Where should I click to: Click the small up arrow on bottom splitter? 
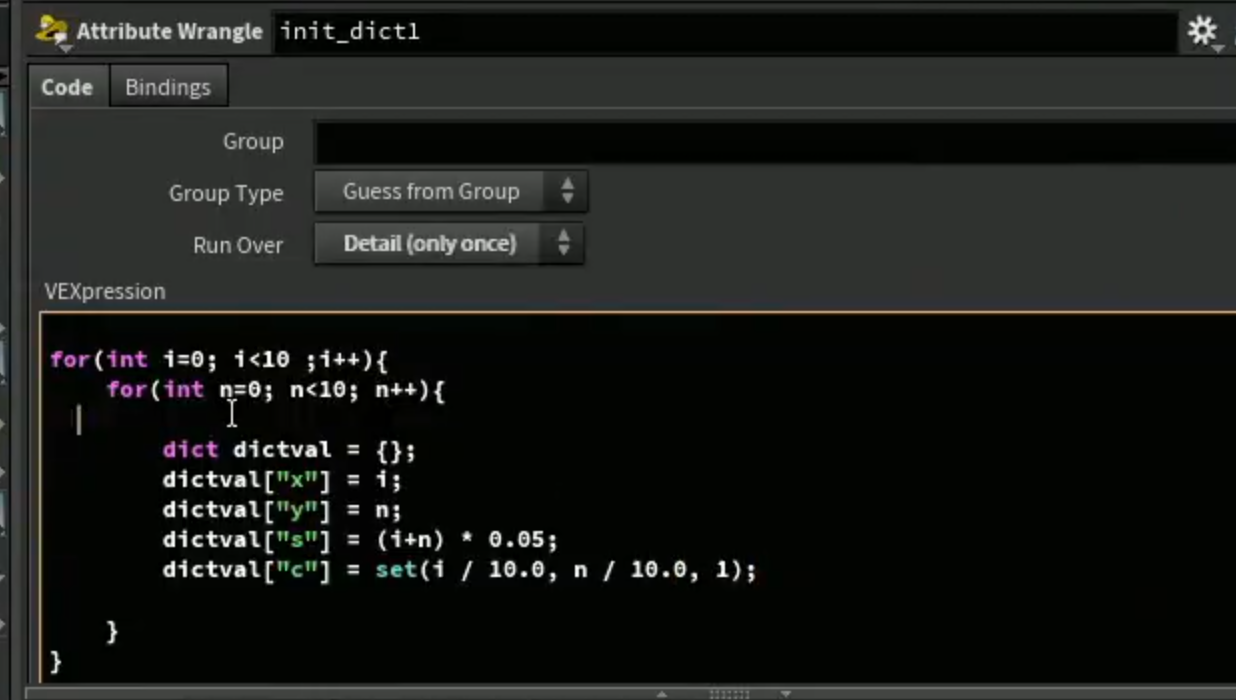click(662, 693)
